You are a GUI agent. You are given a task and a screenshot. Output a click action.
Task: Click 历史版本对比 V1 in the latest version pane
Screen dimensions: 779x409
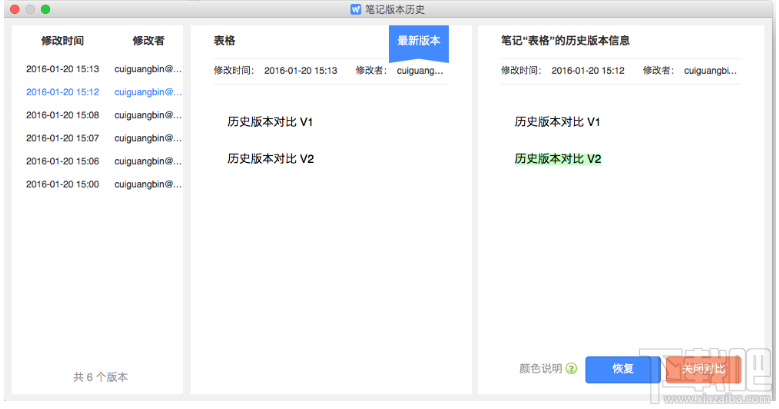270,122
